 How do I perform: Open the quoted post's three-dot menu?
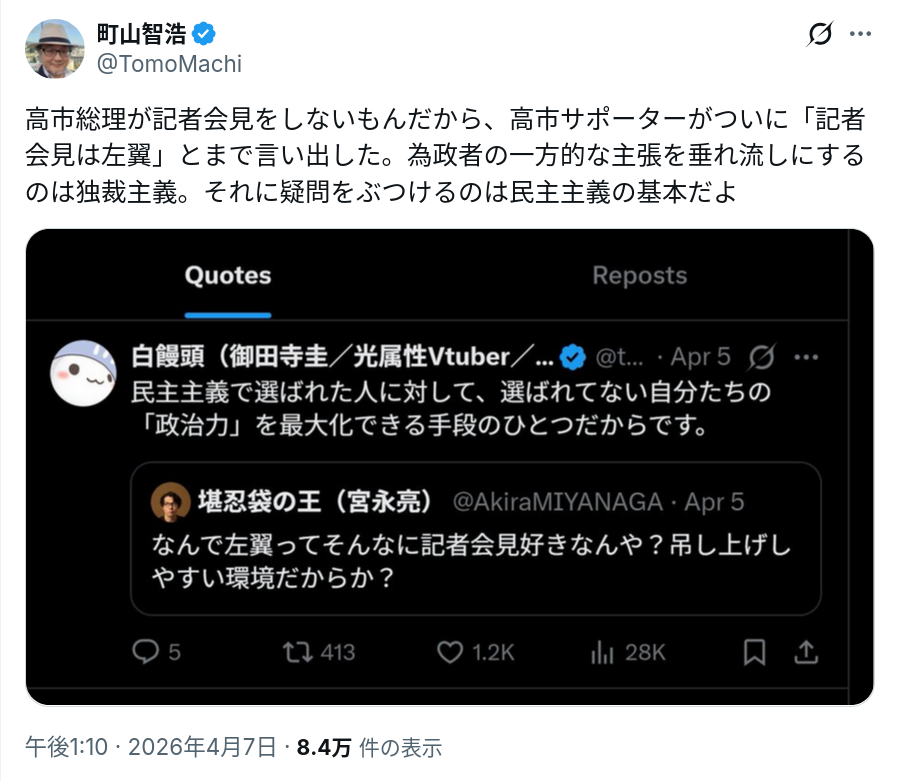806,357
